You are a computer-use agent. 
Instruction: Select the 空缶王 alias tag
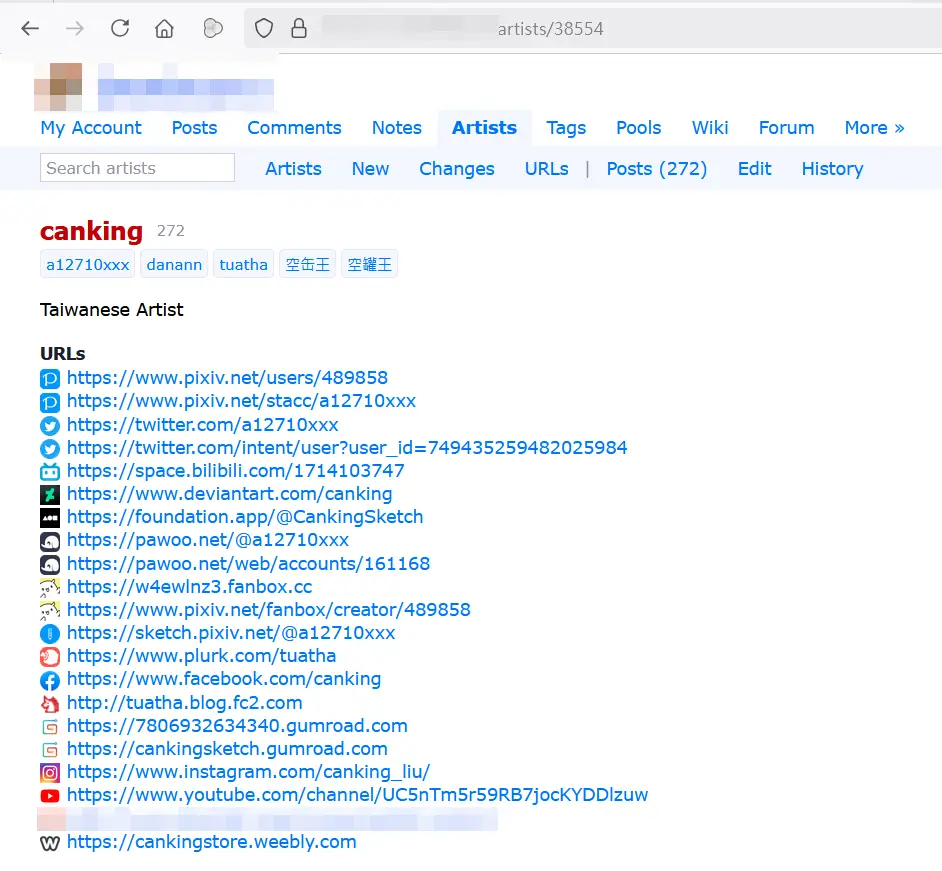point(308,264)
